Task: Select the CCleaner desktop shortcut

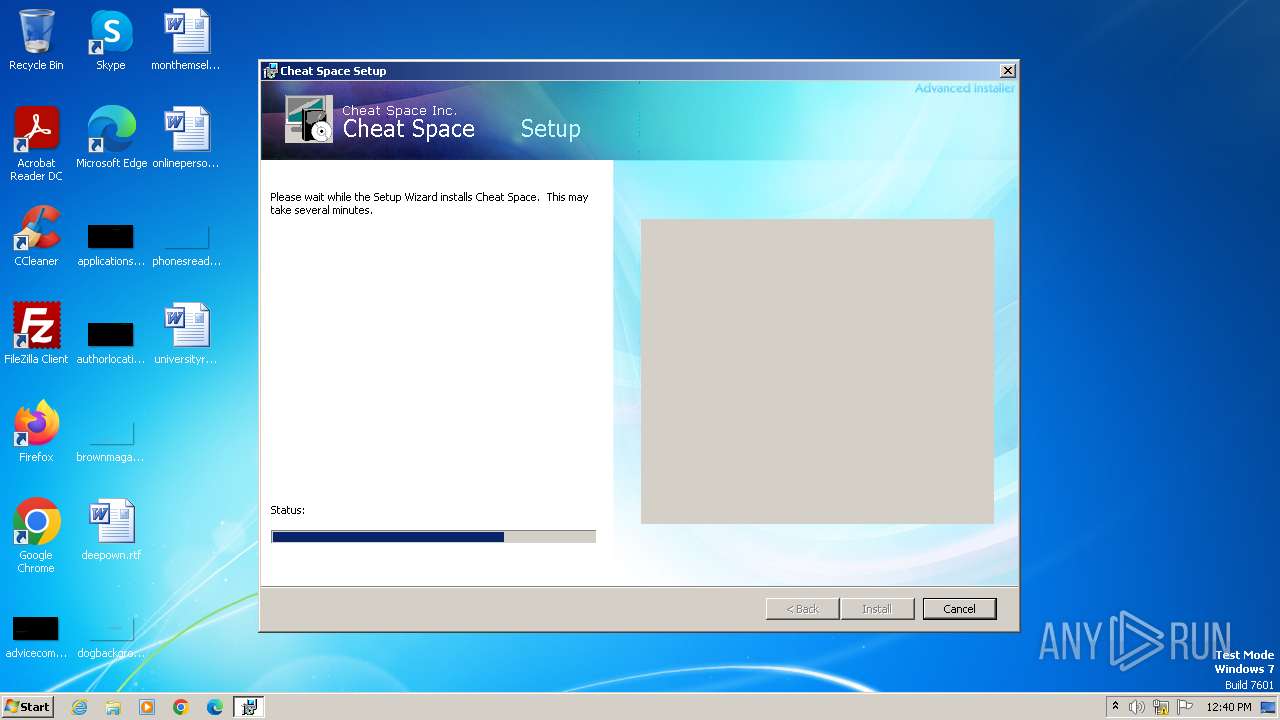Action: click(36, 236)
